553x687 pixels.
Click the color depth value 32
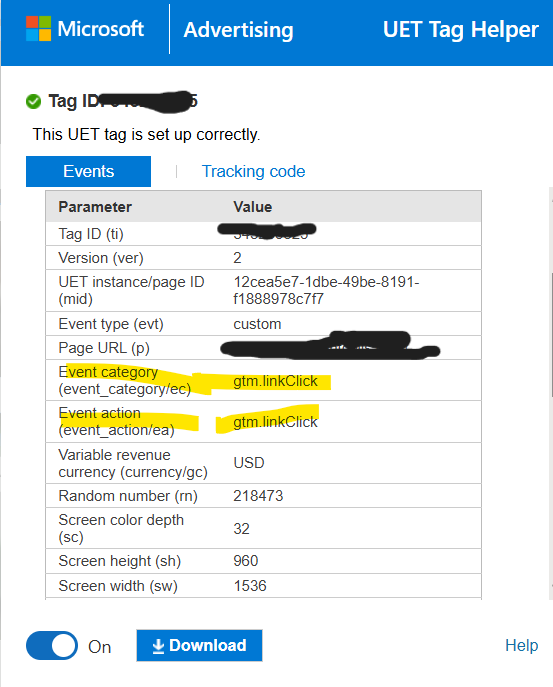click(x=241, y=529)
